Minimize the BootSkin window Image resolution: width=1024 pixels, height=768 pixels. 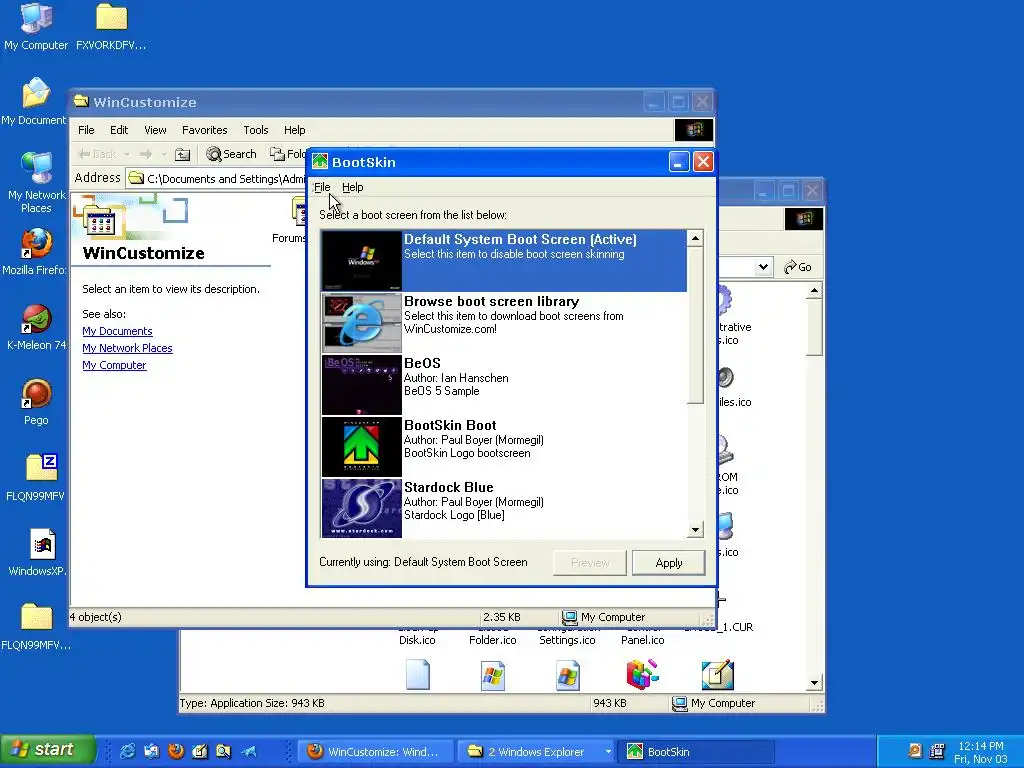point(679,162)
